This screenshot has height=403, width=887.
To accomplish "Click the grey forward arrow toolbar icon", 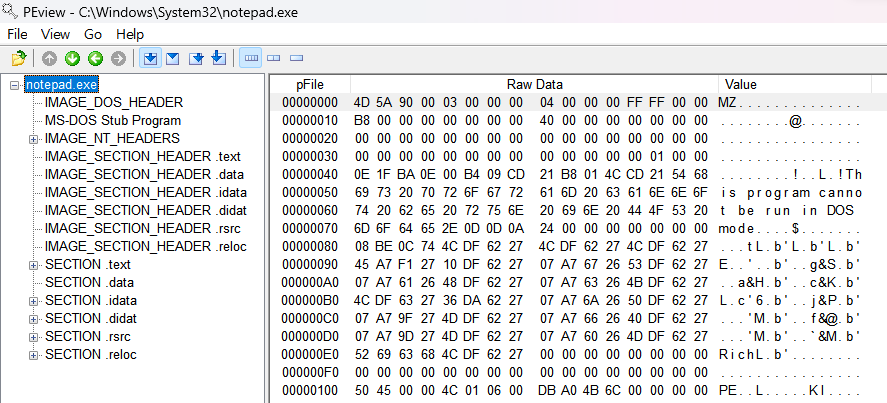I will coord(118,58).
